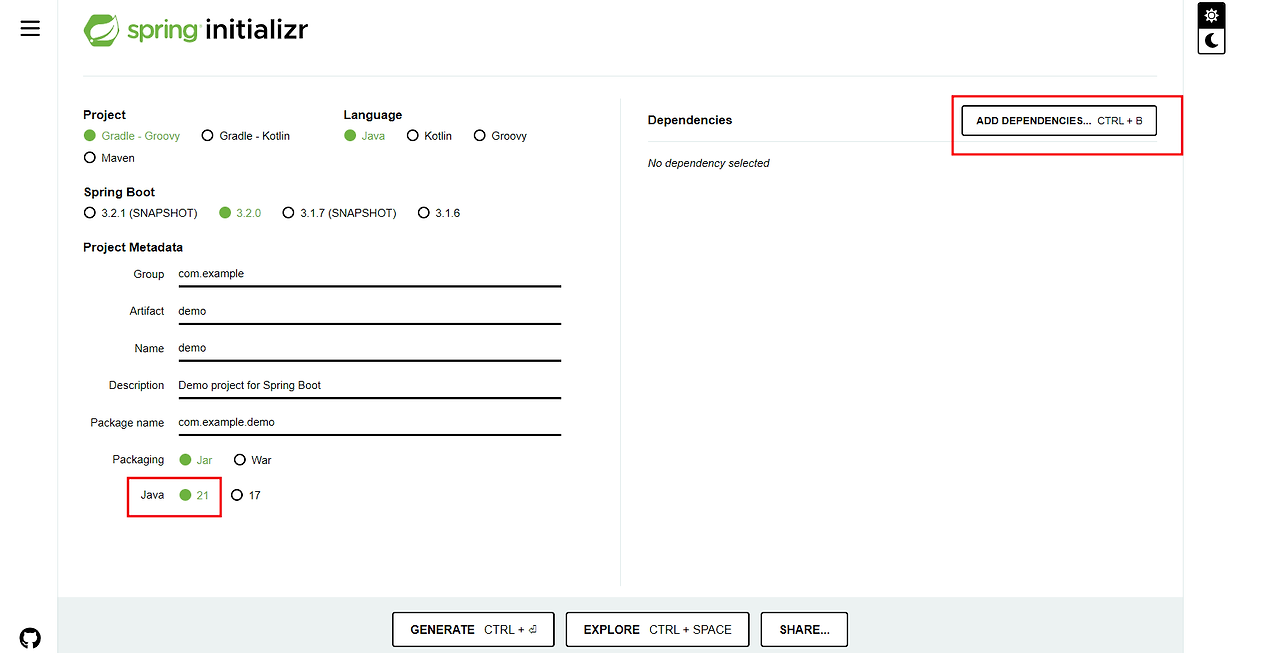Select Jar packaging option

(x=196, y=460)
